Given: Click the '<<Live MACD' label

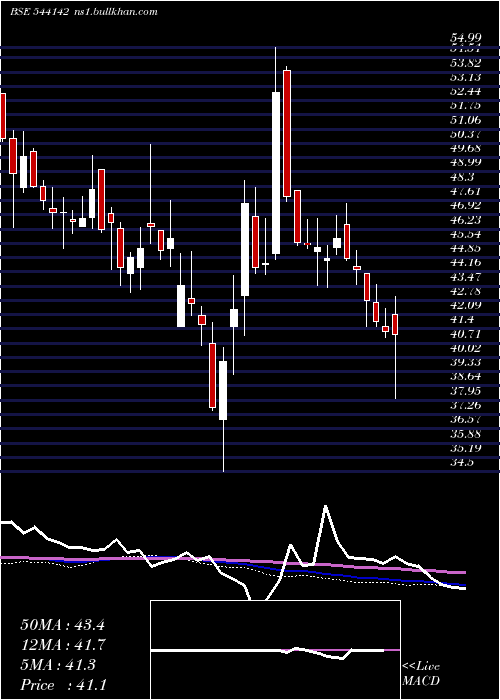Looking at the screenshot, I should 421,674.
